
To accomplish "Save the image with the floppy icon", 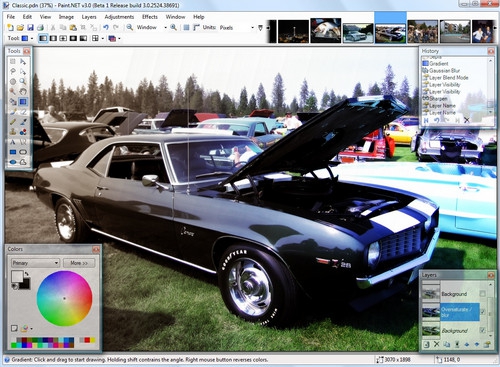I will pyautogui.click(x=30, y=27).
